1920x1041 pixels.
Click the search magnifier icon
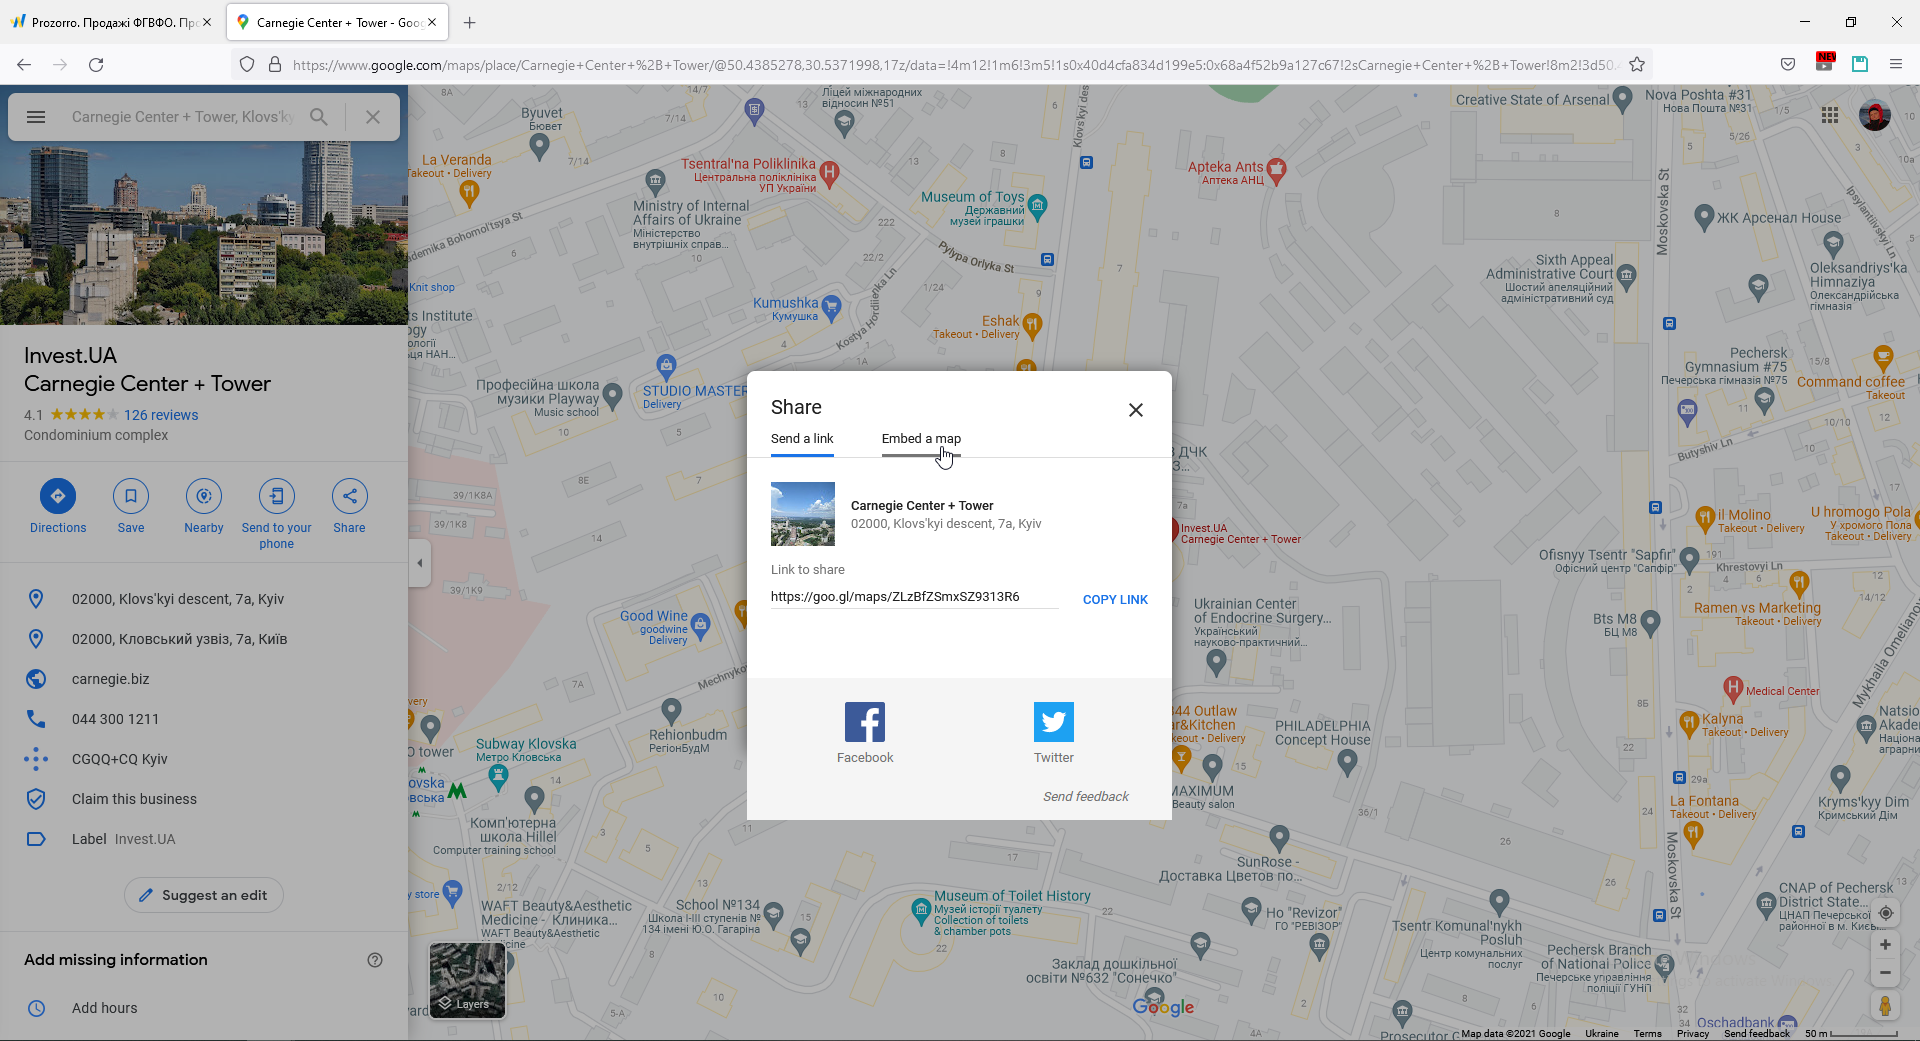click(x=319, y=117)
